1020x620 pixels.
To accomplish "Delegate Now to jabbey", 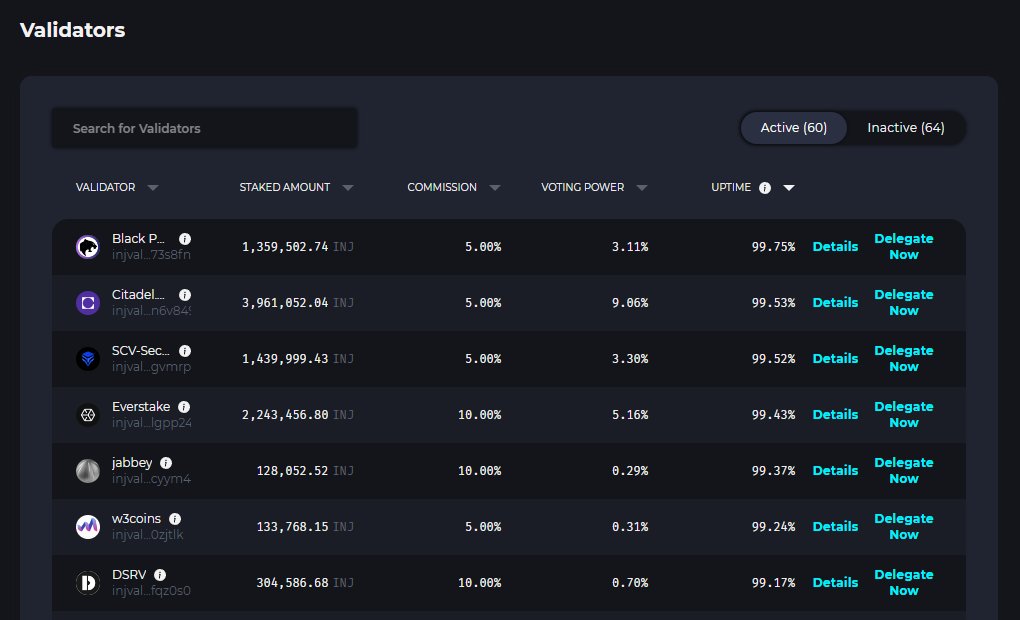I will click(904, 470).
